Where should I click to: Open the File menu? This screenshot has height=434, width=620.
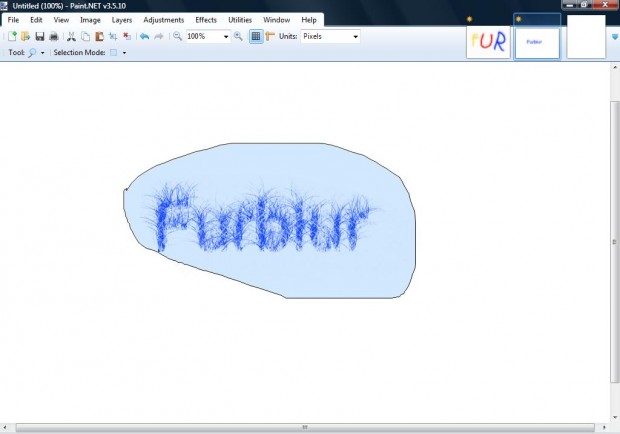point(13,20)
